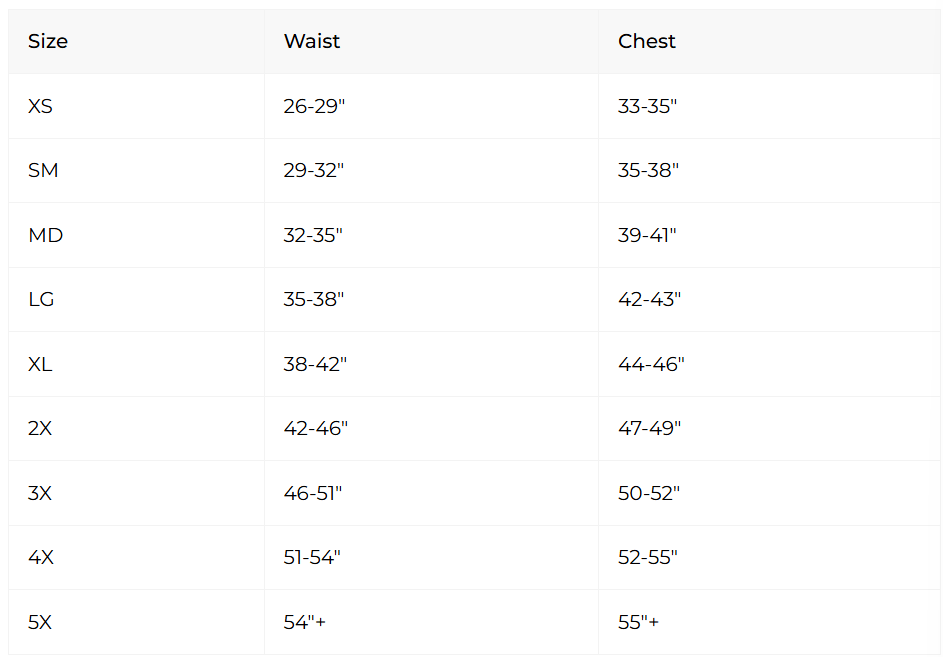The width and height of the screenshot is (943, 657).
Task: Click chest value 33-35"
Action: [x=648, y=106]
